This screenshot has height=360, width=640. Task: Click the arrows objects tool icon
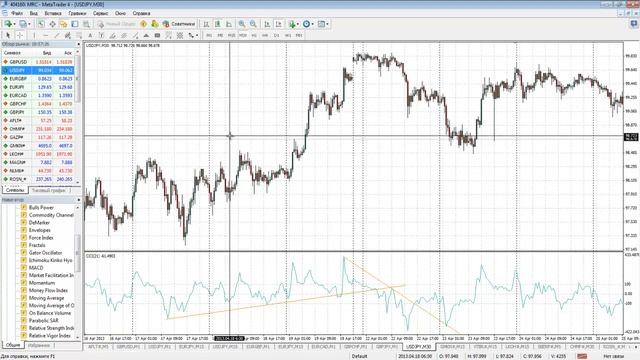pyautogui.click(x=191, y=36)
